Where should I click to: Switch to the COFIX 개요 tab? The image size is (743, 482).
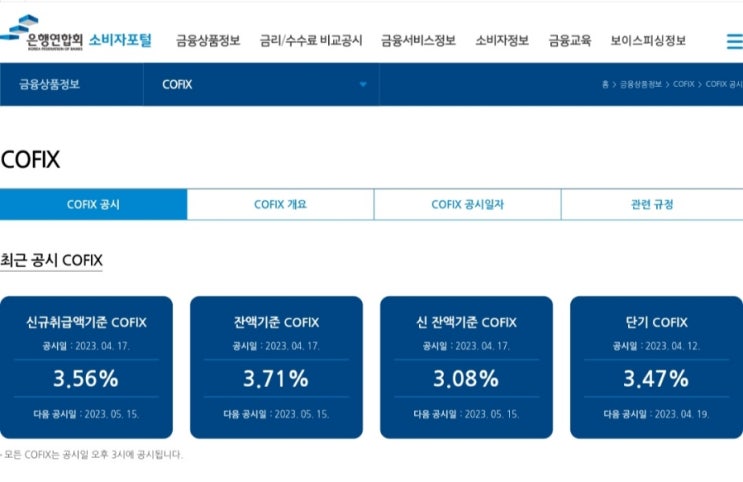(x=281, y=204)
